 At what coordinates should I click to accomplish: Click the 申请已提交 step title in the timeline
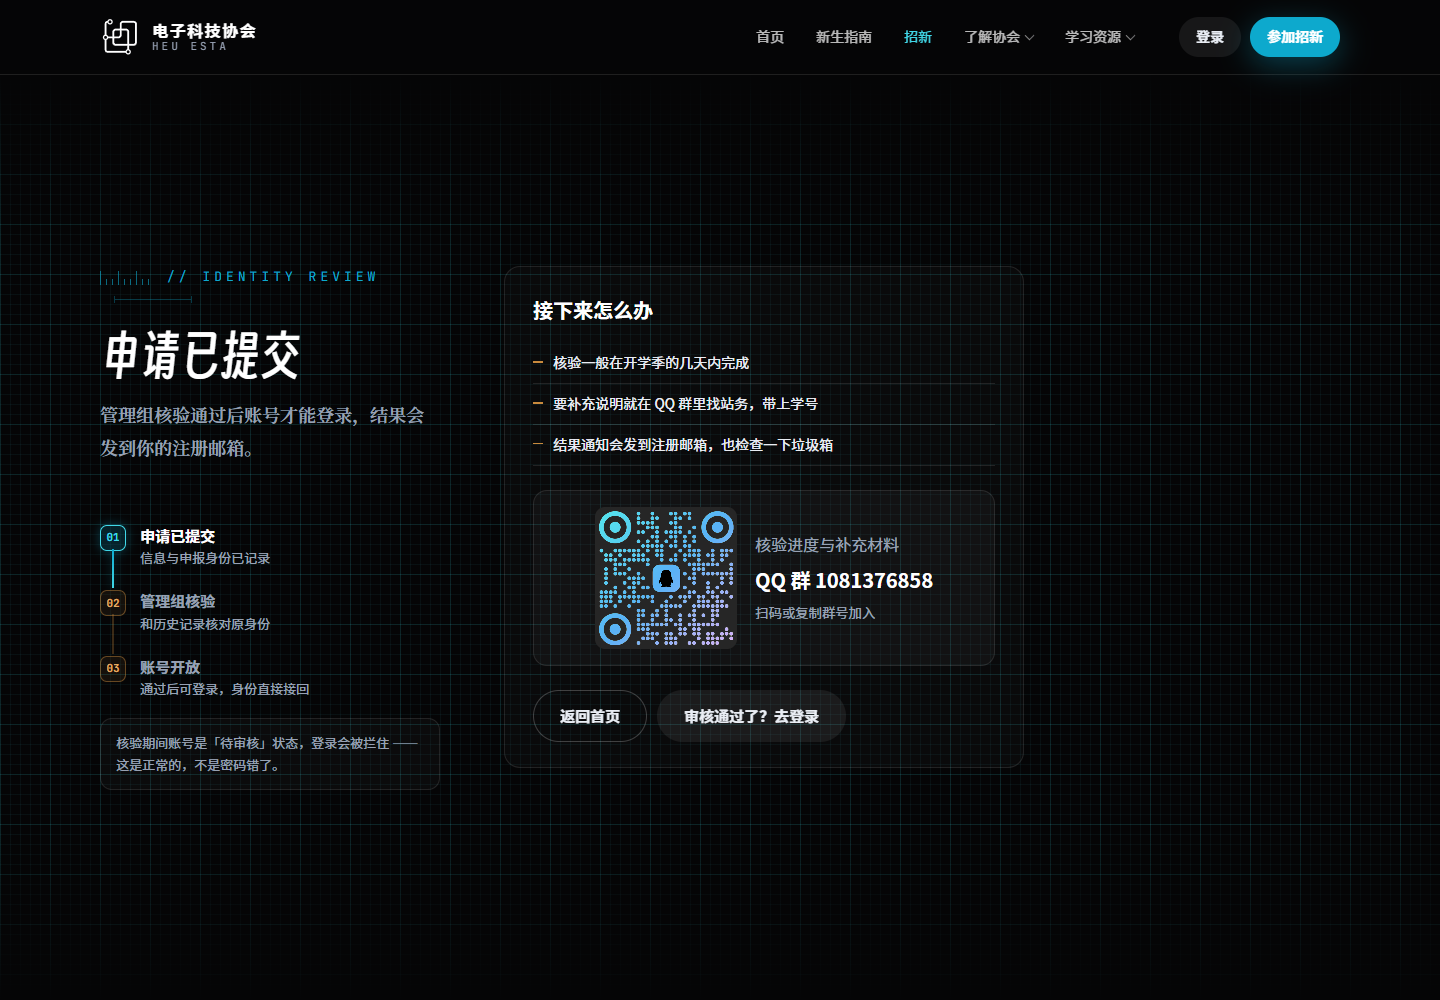click(178, 536)
